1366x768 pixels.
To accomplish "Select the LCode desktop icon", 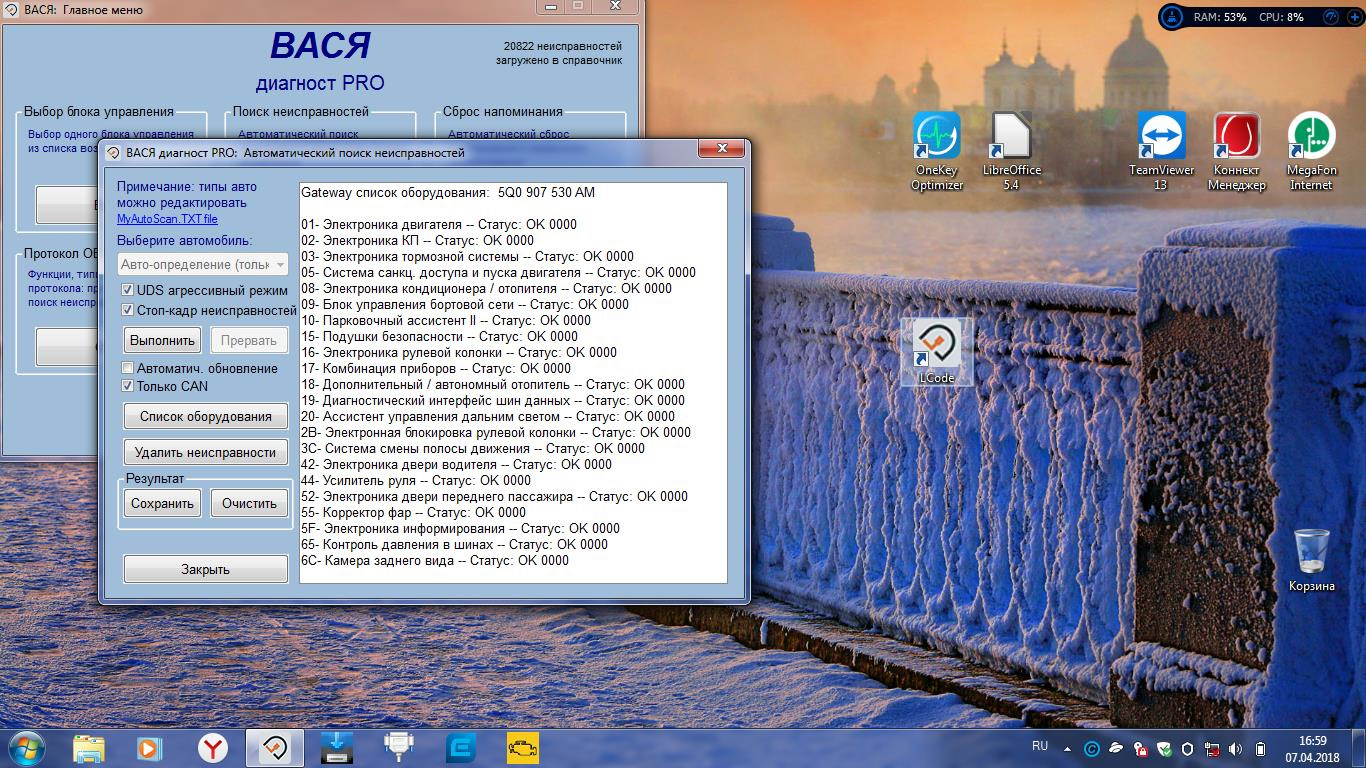I will 937,353.
